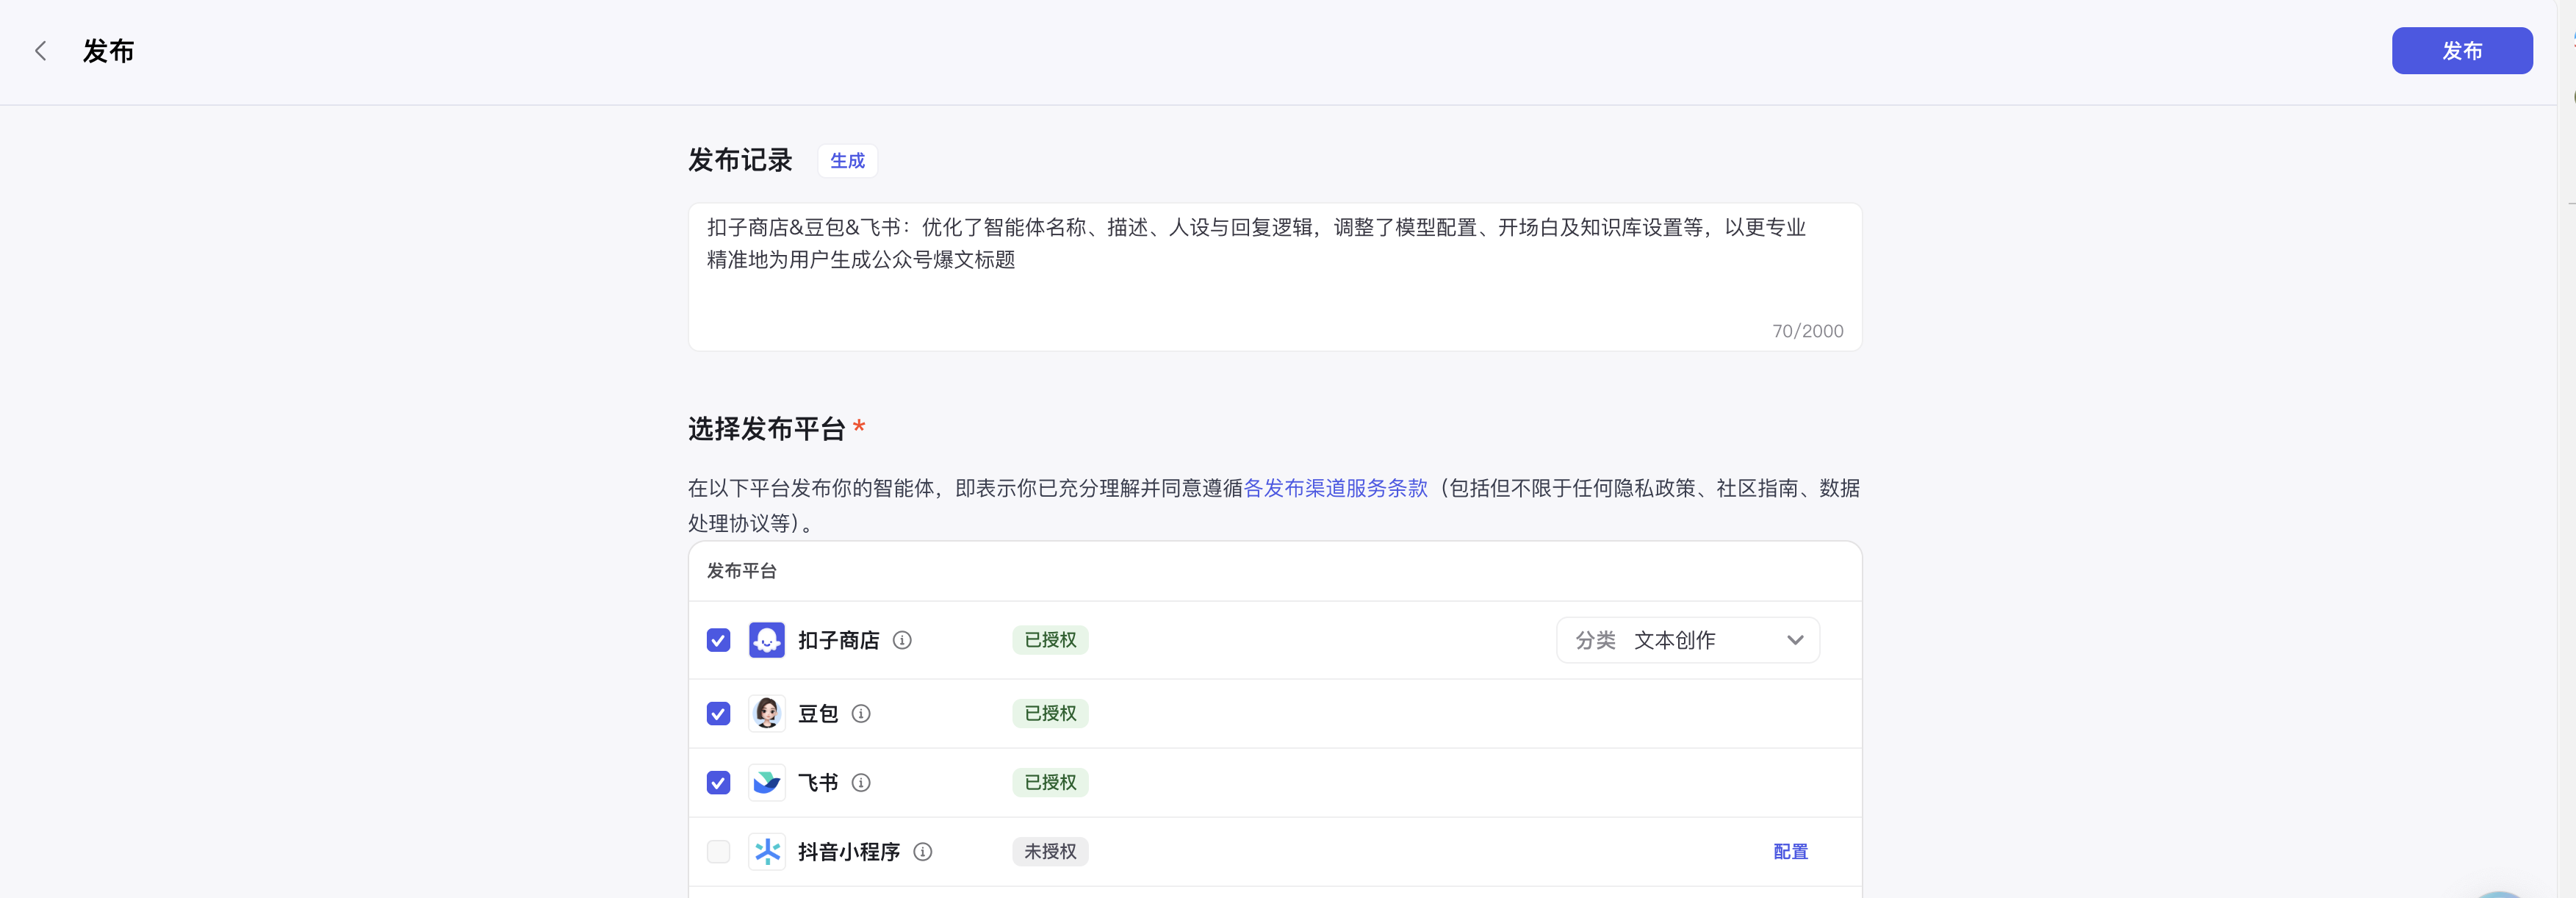Click the 飞书 platform name

pyautogui.click(x=818, y=782)
